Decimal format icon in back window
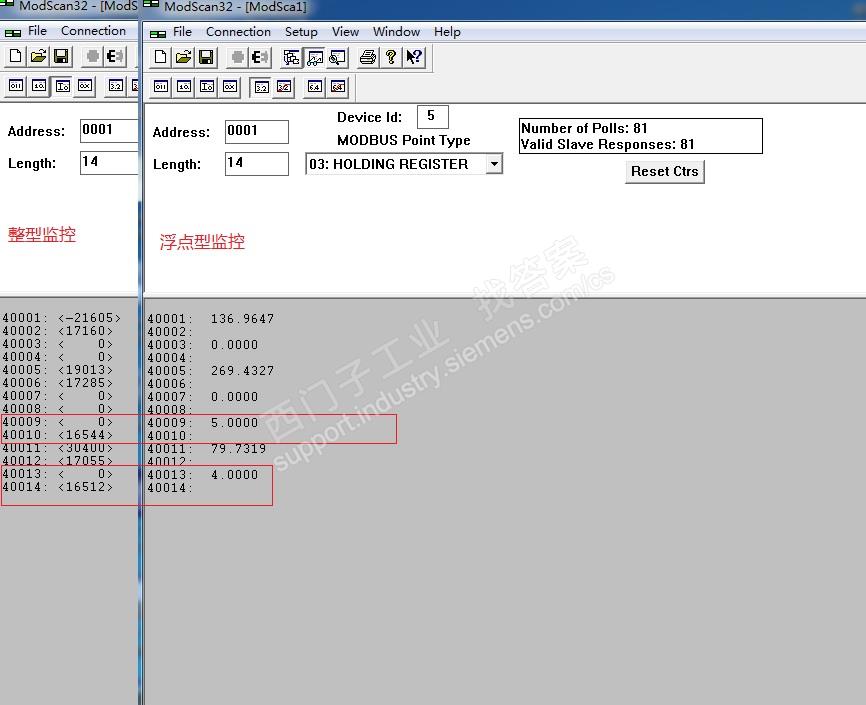 tap(39, 86)
